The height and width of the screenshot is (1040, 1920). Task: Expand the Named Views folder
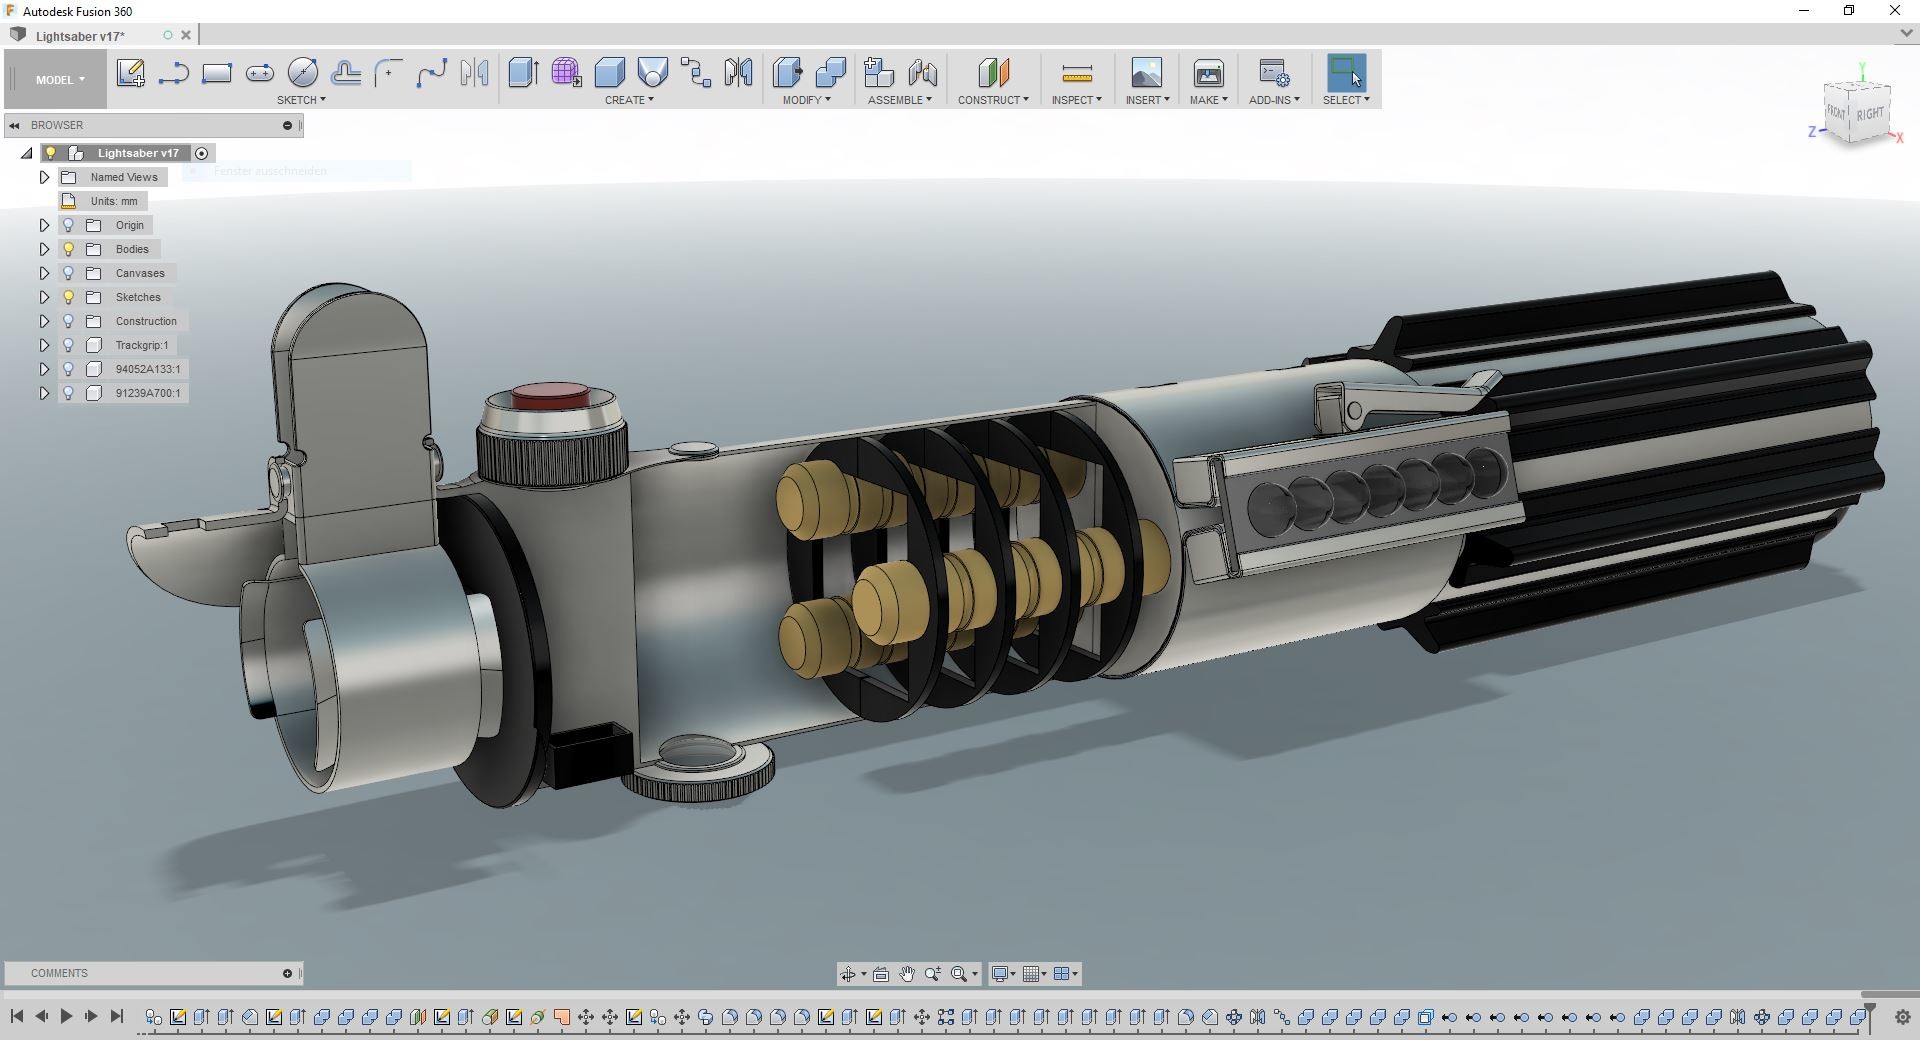(44, 177)
